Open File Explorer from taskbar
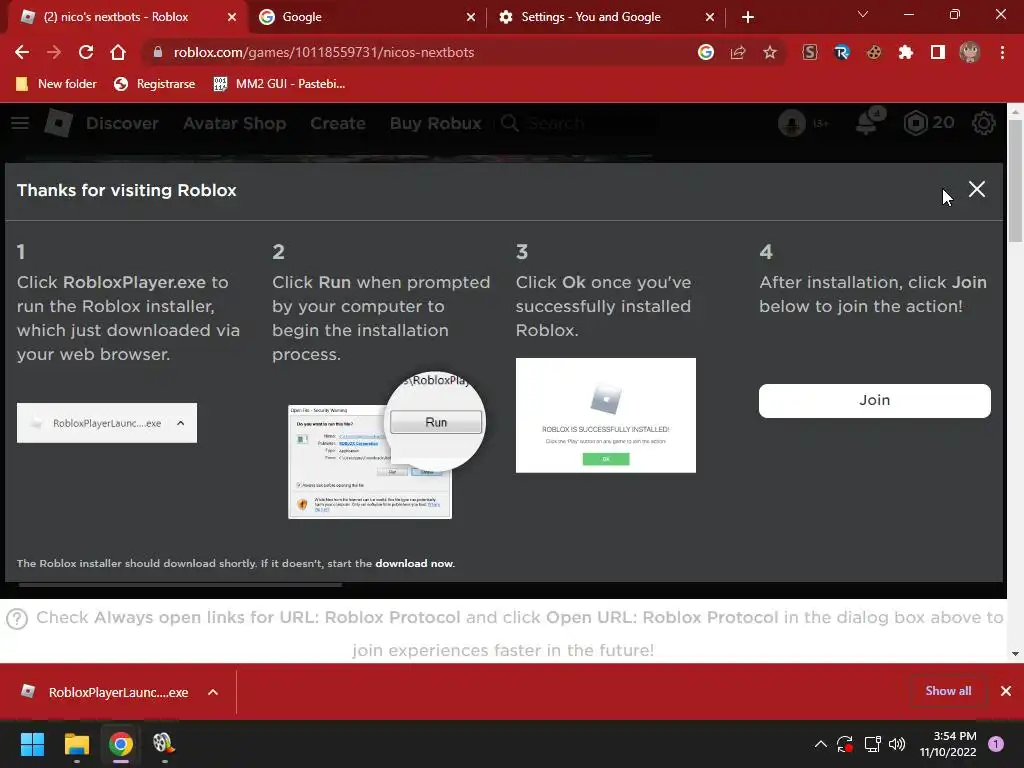Screen dimensions: 1024x768 click(x=76, y=744)
